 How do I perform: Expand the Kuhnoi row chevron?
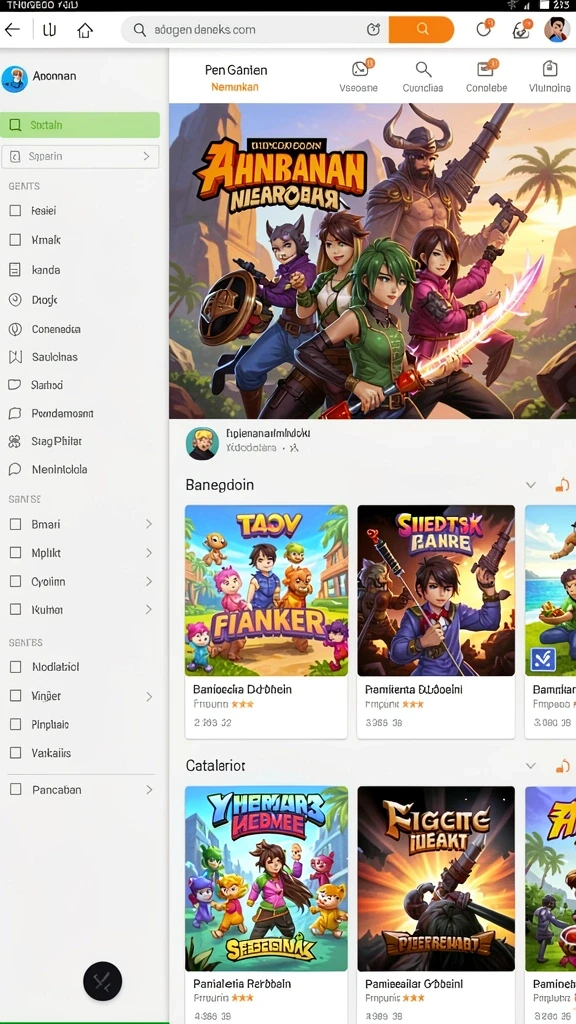click(149, 609)
